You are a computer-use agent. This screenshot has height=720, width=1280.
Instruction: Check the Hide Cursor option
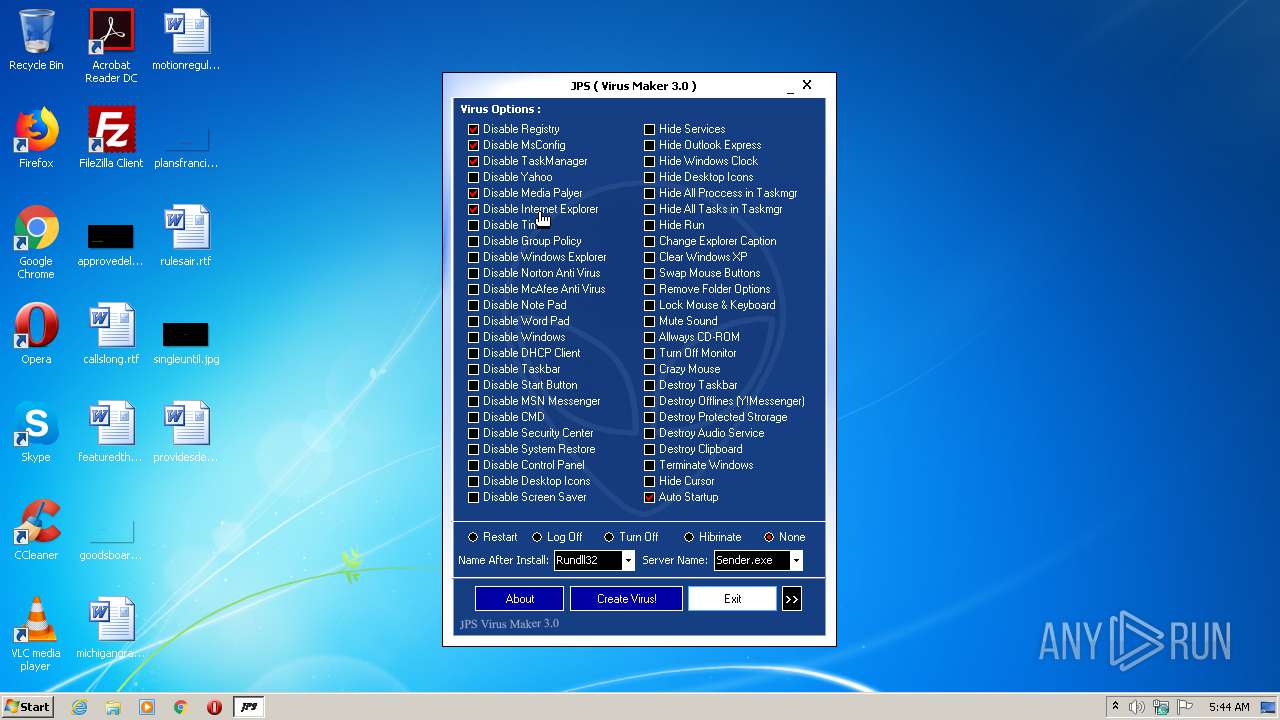650,481
